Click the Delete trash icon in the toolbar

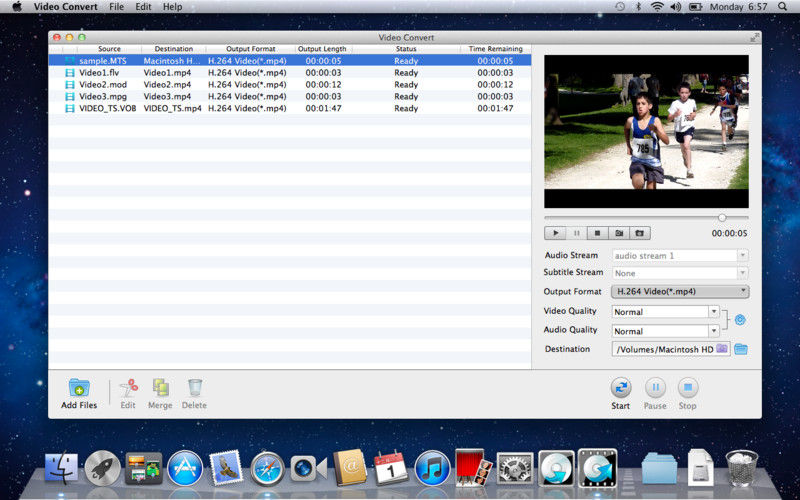[194, 388]
